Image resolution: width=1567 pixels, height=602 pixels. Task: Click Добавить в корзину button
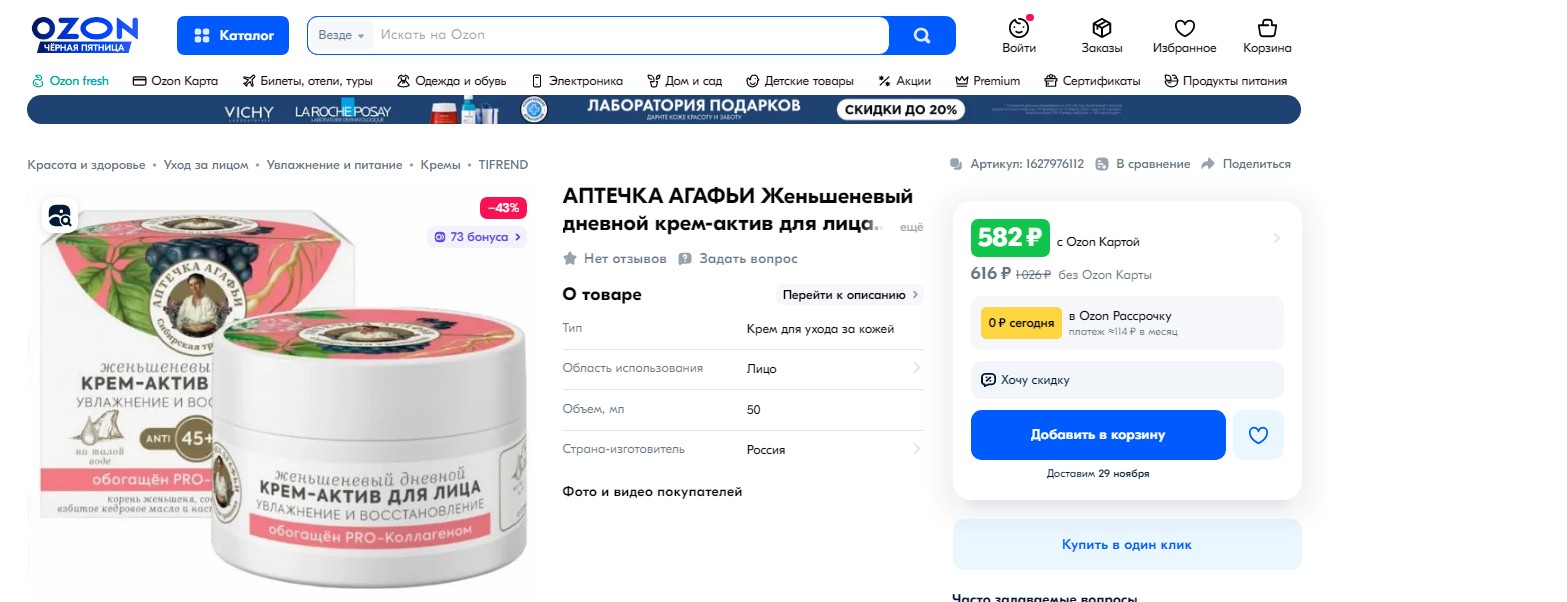click(1097, 435)
